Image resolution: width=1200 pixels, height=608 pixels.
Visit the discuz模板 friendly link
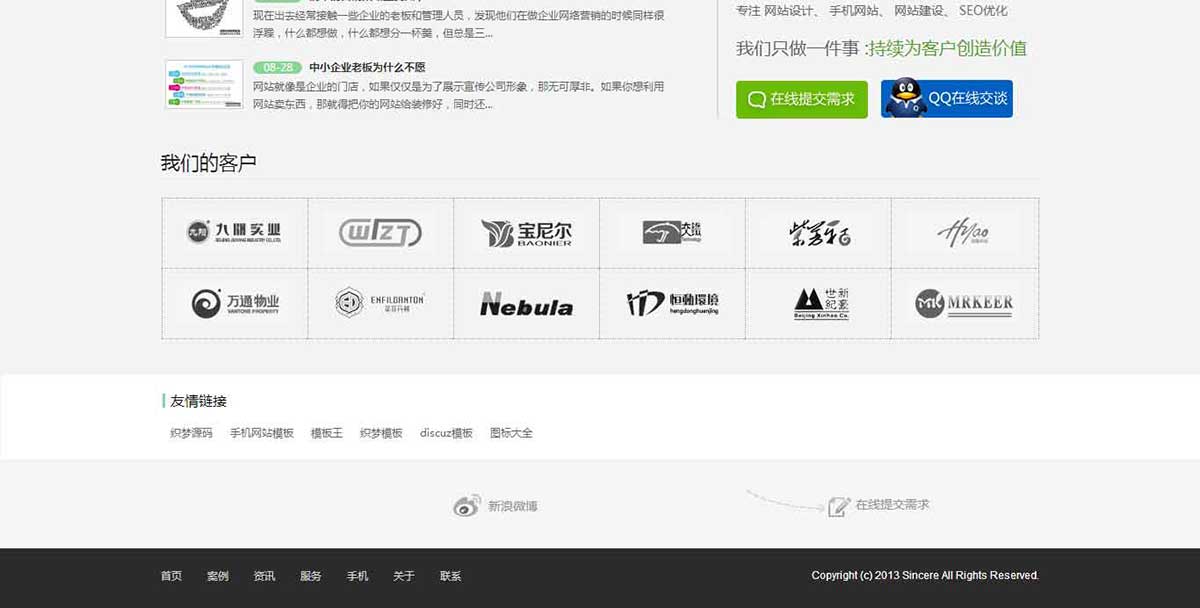point(446,433)
